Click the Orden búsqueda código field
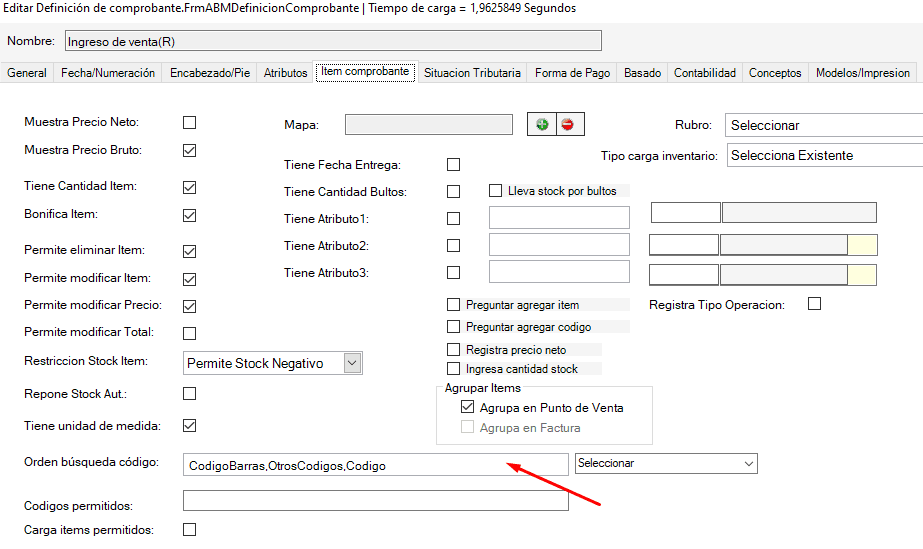The width and height of the screenshot is (923, 549). pos(375,466)
